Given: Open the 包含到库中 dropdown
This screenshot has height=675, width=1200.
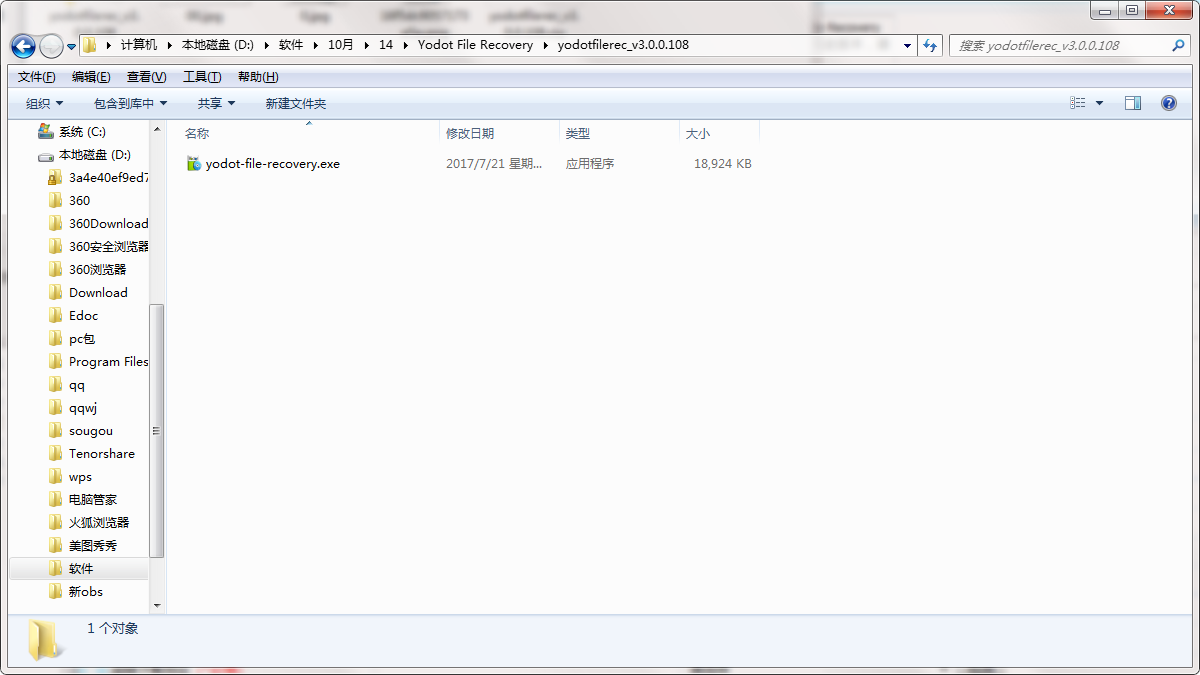Looking at the screenshot, I should pyautogui.click(x=130, y=103).
